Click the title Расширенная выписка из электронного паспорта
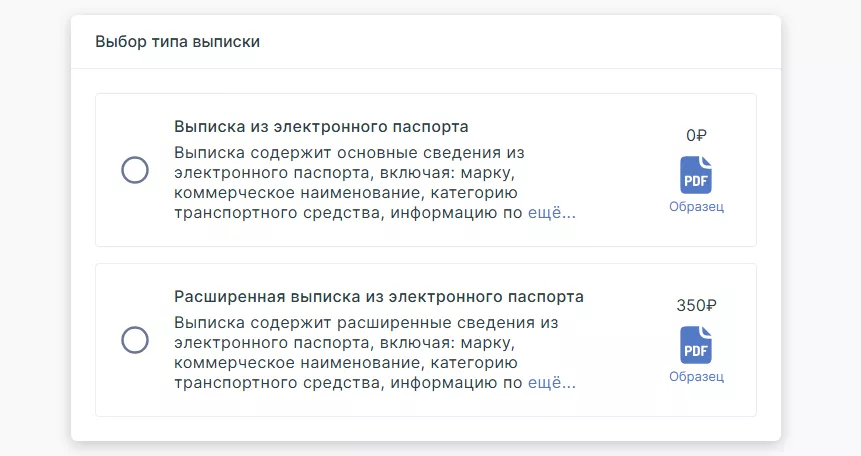 [379, 297]
